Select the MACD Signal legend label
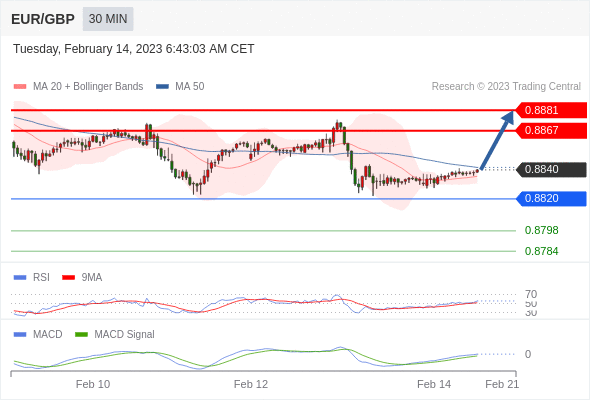Screen dimensions: 590x400 [125, 335]
